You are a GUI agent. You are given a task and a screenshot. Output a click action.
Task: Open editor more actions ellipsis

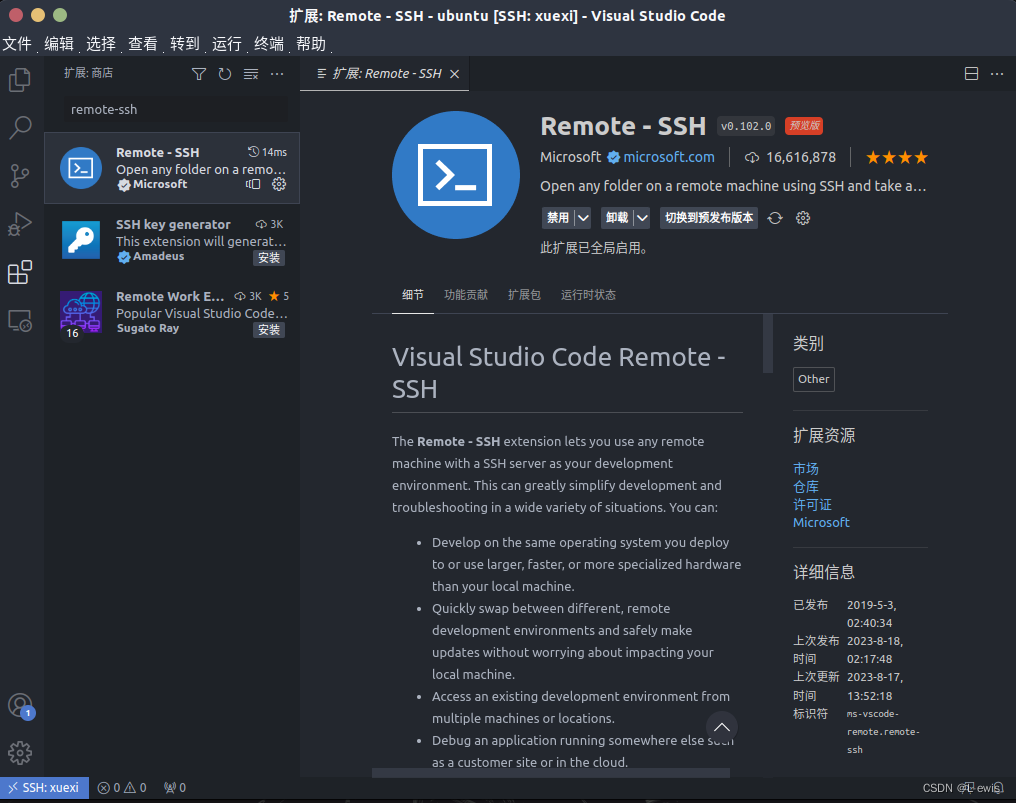pos(997,74)
